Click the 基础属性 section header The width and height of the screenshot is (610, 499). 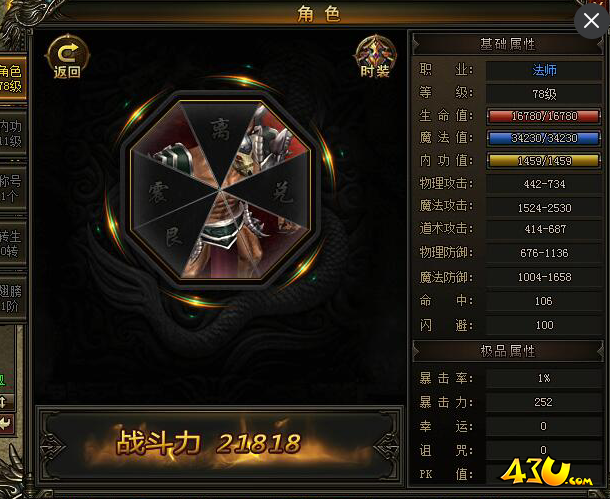(x=508, y=44)
